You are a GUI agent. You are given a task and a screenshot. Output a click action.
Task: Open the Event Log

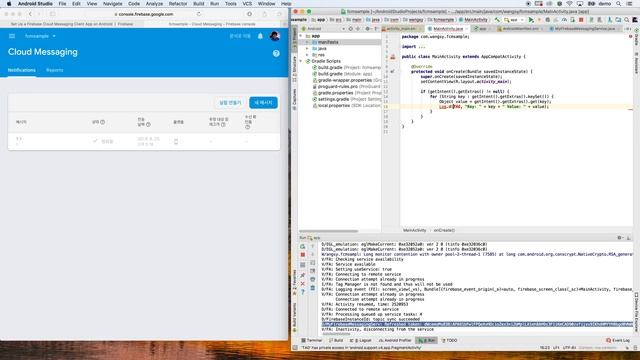tap(618, 340)
